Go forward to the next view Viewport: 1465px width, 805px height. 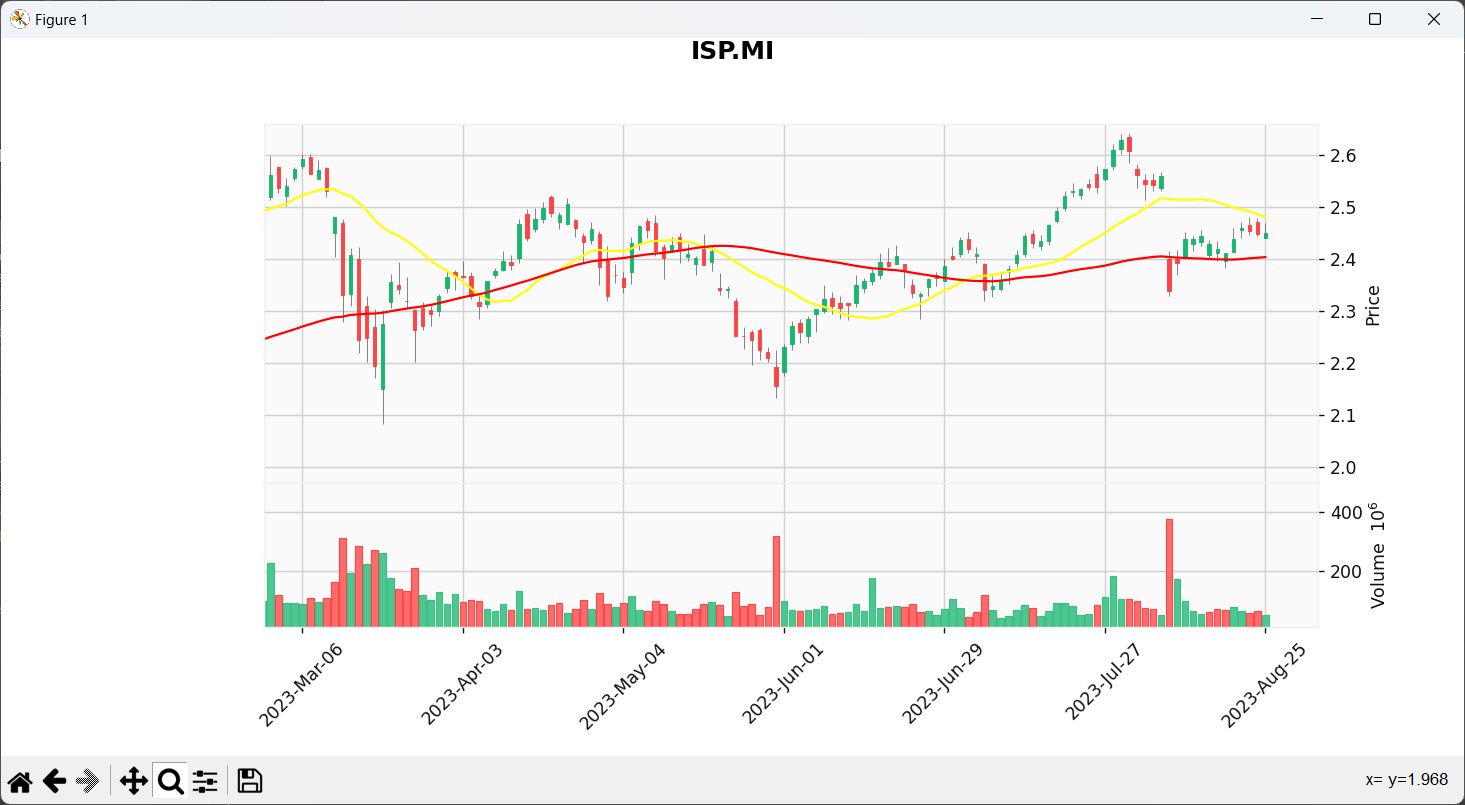[88, 781]
